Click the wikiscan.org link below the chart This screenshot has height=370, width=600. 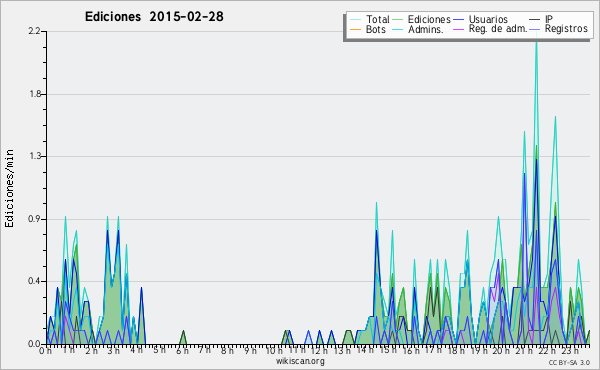coord(300,361)
